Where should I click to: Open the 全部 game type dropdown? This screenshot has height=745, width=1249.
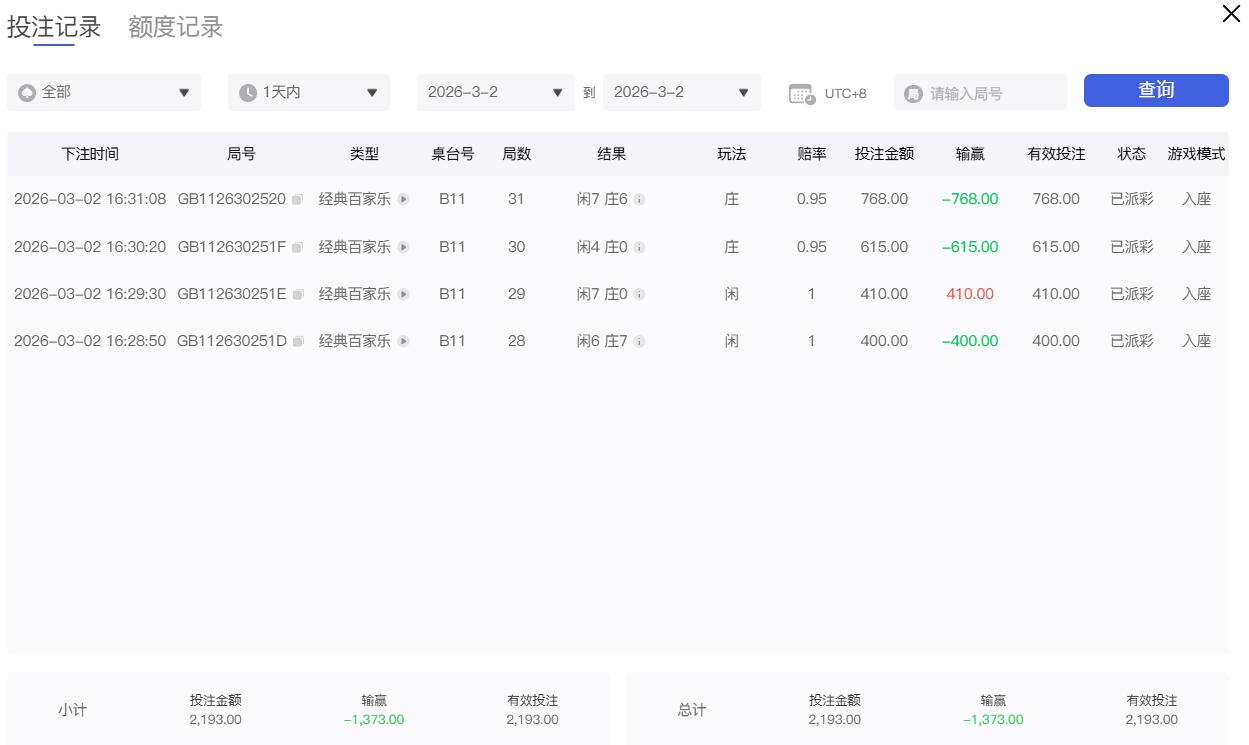pos(104,93)
